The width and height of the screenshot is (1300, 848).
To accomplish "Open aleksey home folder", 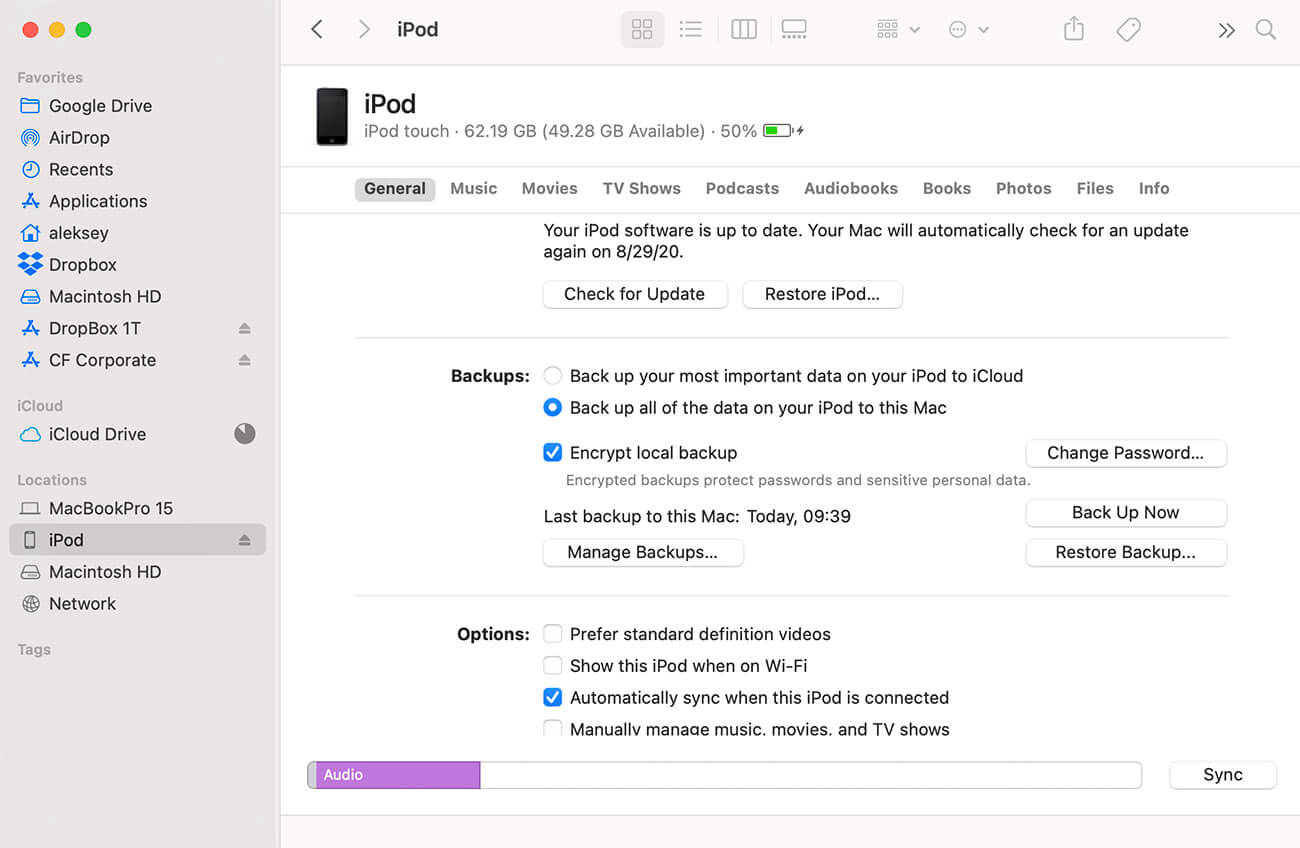I will [x=78, y=233].
